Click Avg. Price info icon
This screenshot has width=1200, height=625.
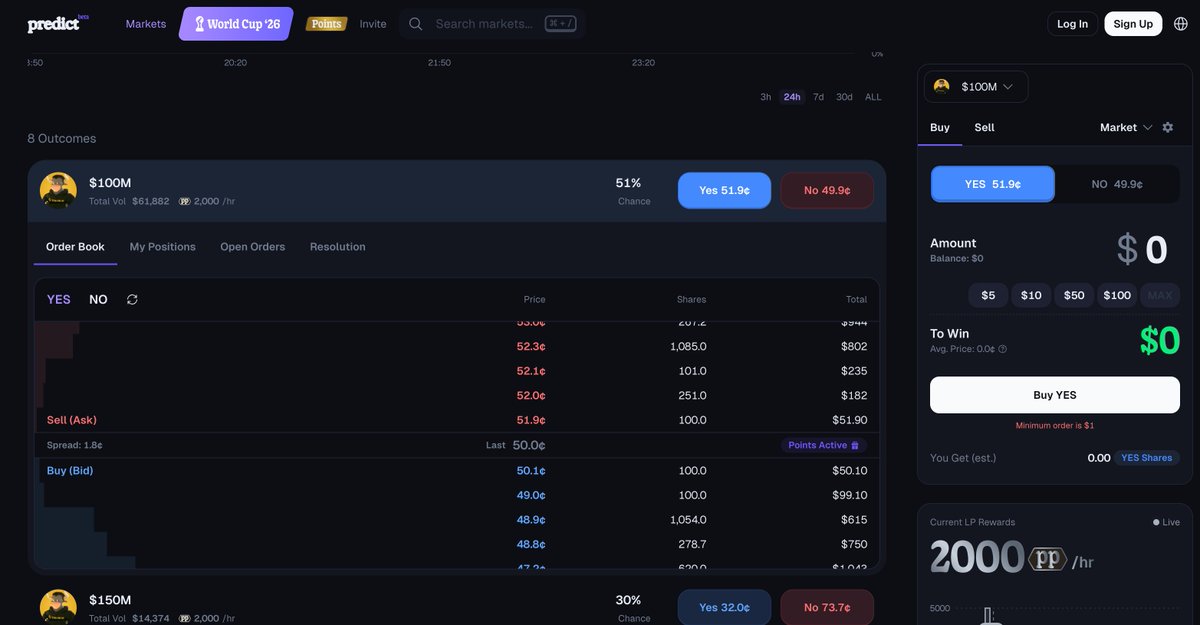1002,349
